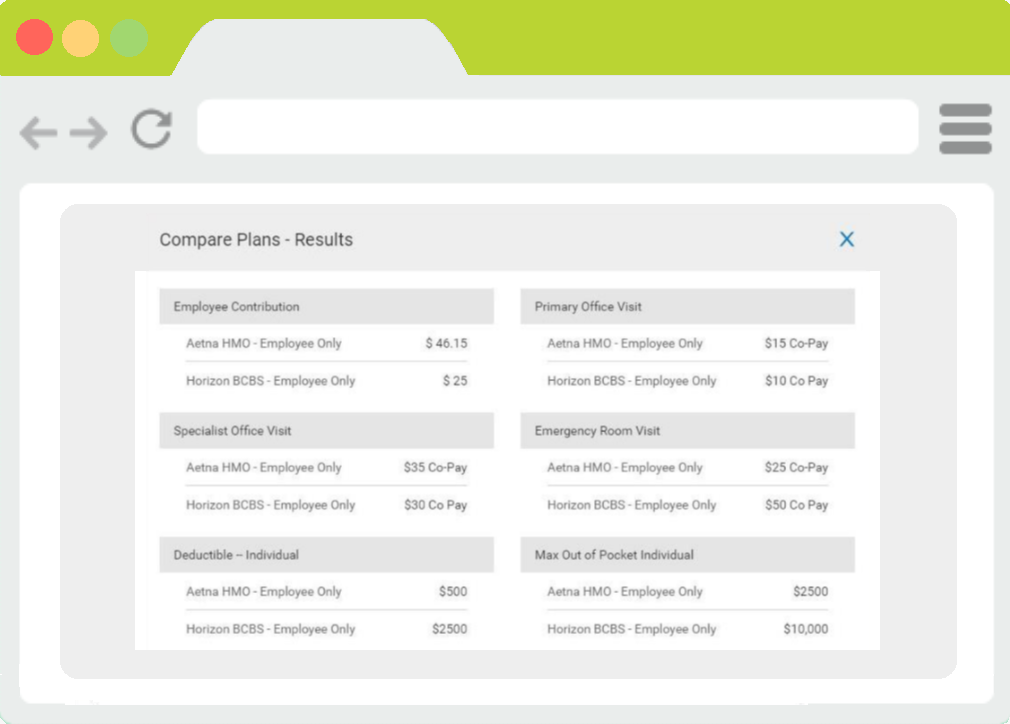Click the browser address bar
1010x724 pixels.
click(x=558, y=126)
